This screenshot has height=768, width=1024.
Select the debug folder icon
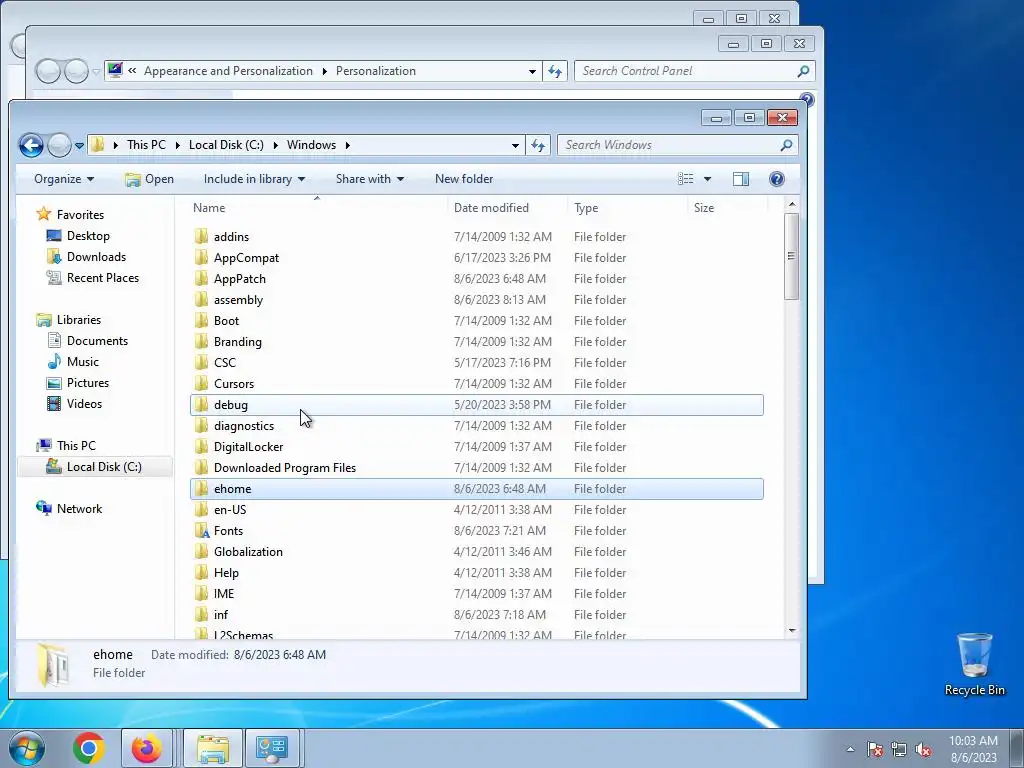pyautogui.click(x=201, y=404)
